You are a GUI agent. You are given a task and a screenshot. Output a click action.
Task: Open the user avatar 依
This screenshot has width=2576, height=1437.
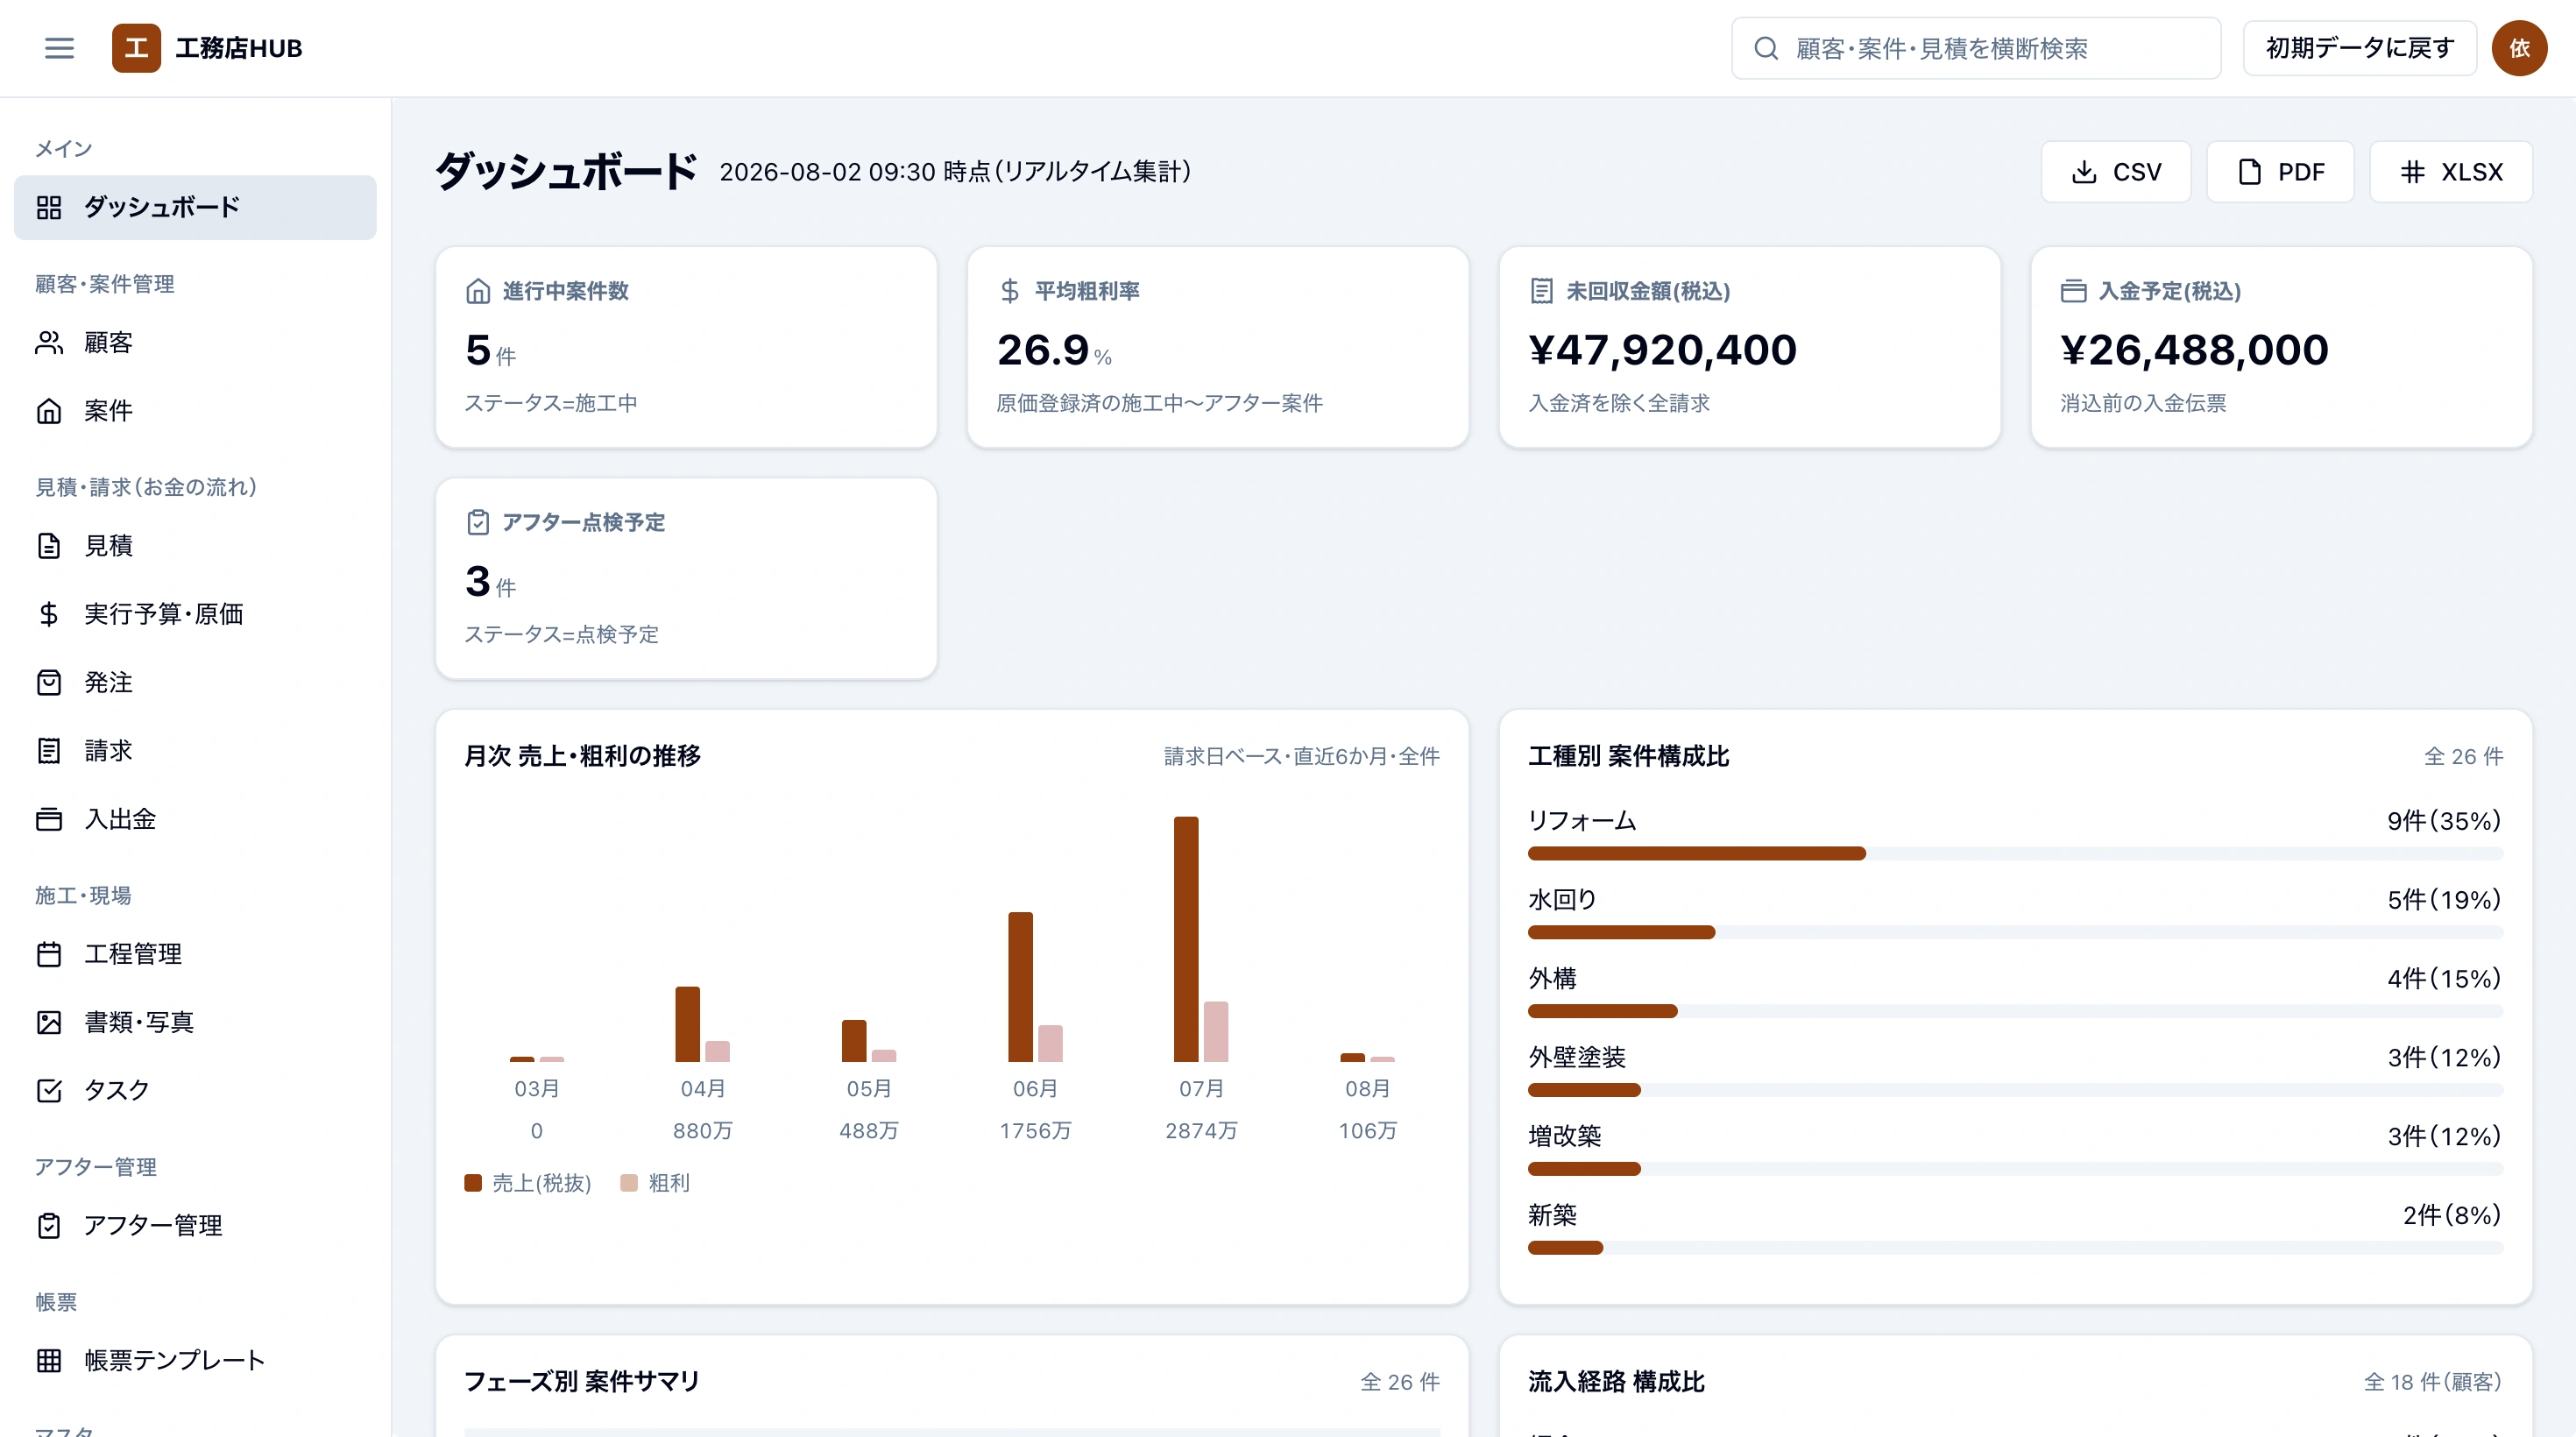[x=2518, y=48]
